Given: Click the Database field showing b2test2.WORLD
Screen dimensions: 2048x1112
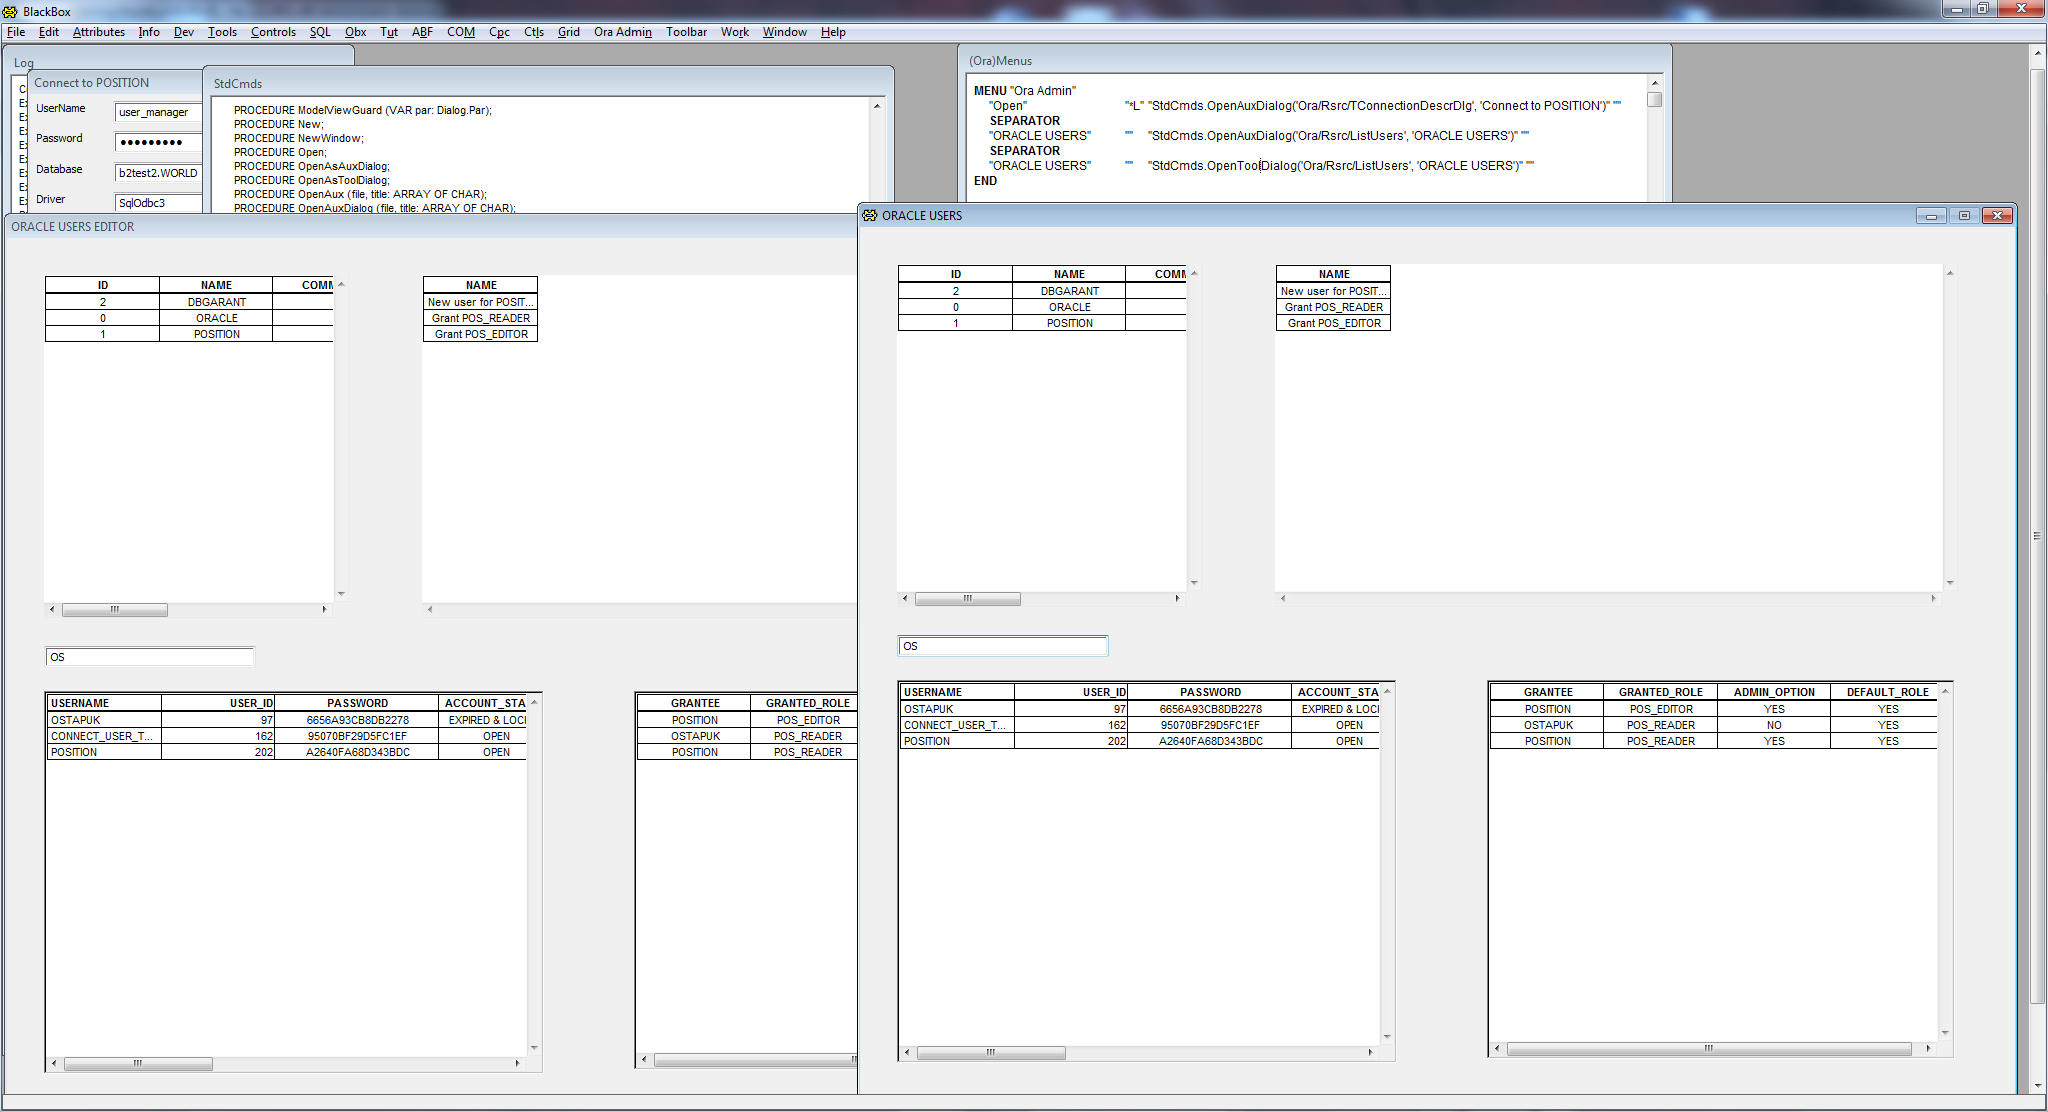Looking at the screenshot, I should (158, 173).
